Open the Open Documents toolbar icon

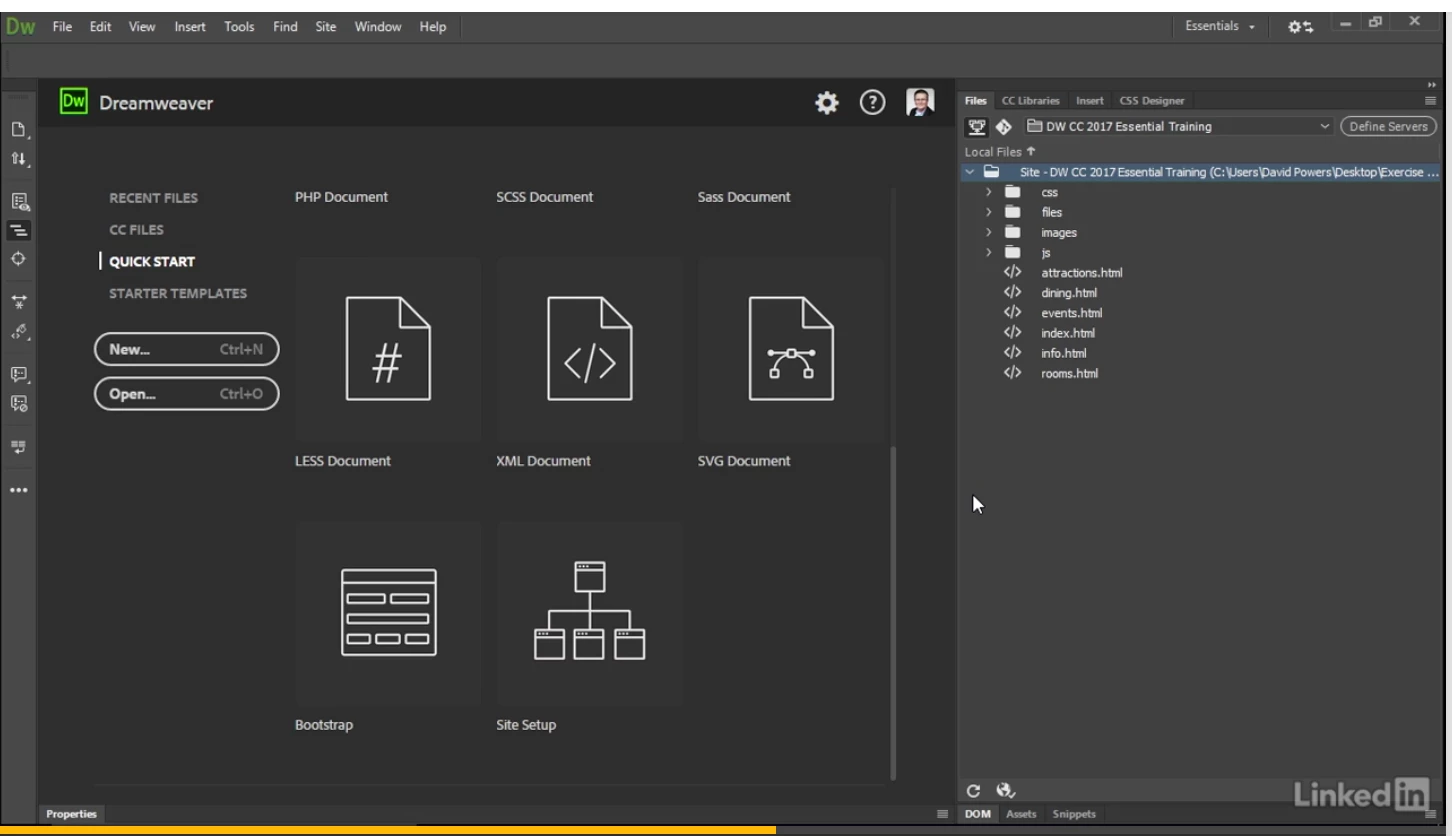coord(18,130)
